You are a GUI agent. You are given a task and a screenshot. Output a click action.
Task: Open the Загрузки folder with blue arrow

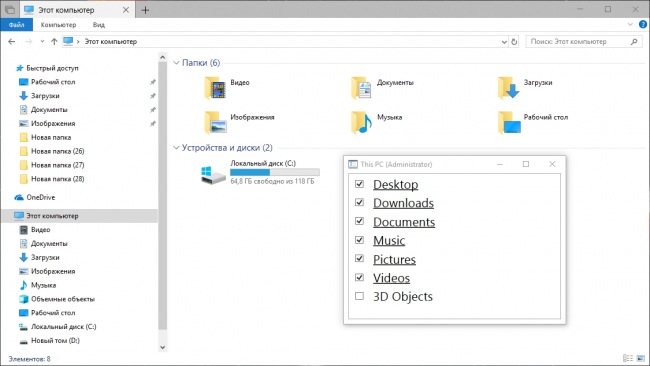[x=508, y=87]
